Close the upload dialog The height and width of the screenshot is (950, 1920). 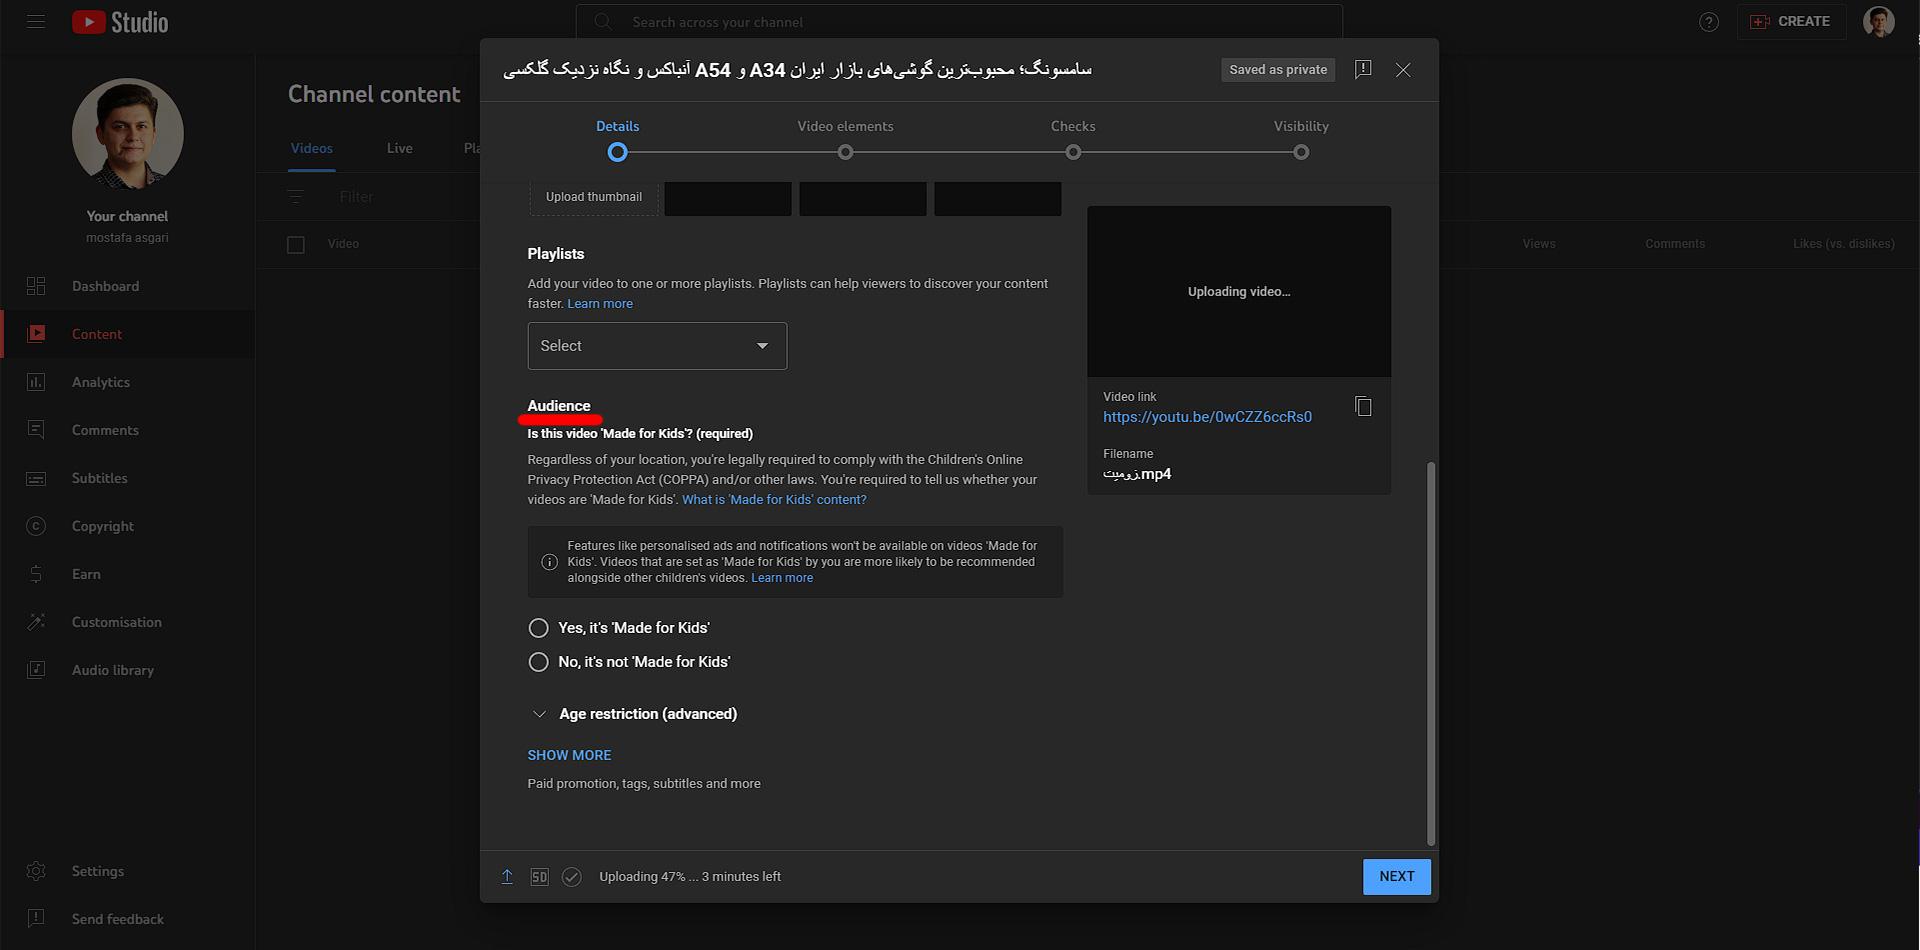click(1403, 70)
